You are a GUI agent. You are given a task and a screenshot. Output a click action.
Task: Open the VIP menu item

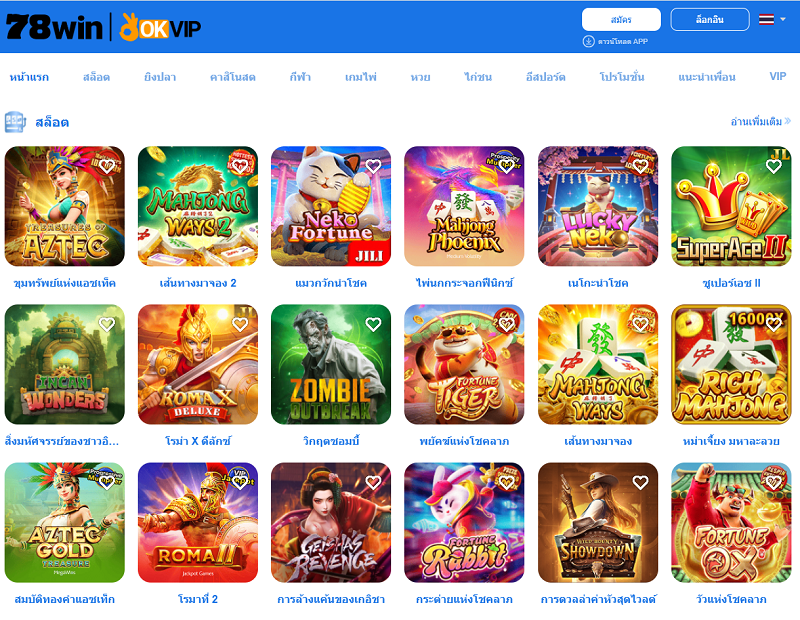coord(778,77)
